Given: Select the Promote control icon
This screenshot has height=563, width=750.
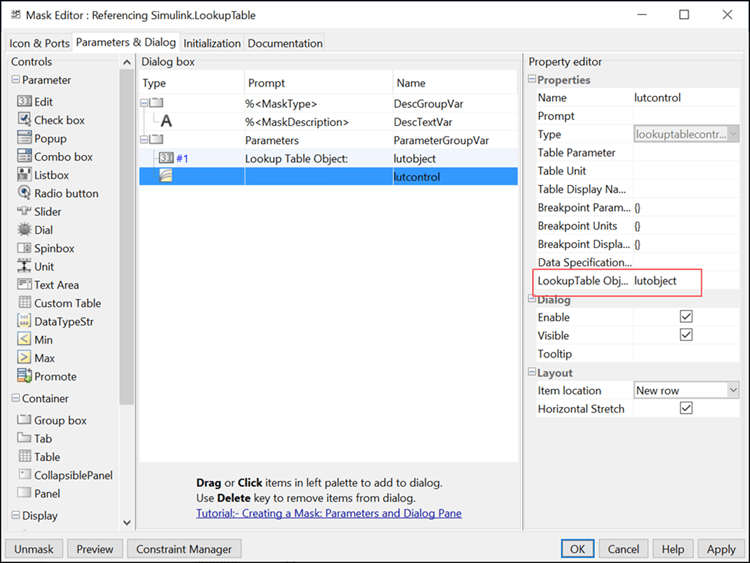Looking at the screenshot, I should tap(24, 376).
